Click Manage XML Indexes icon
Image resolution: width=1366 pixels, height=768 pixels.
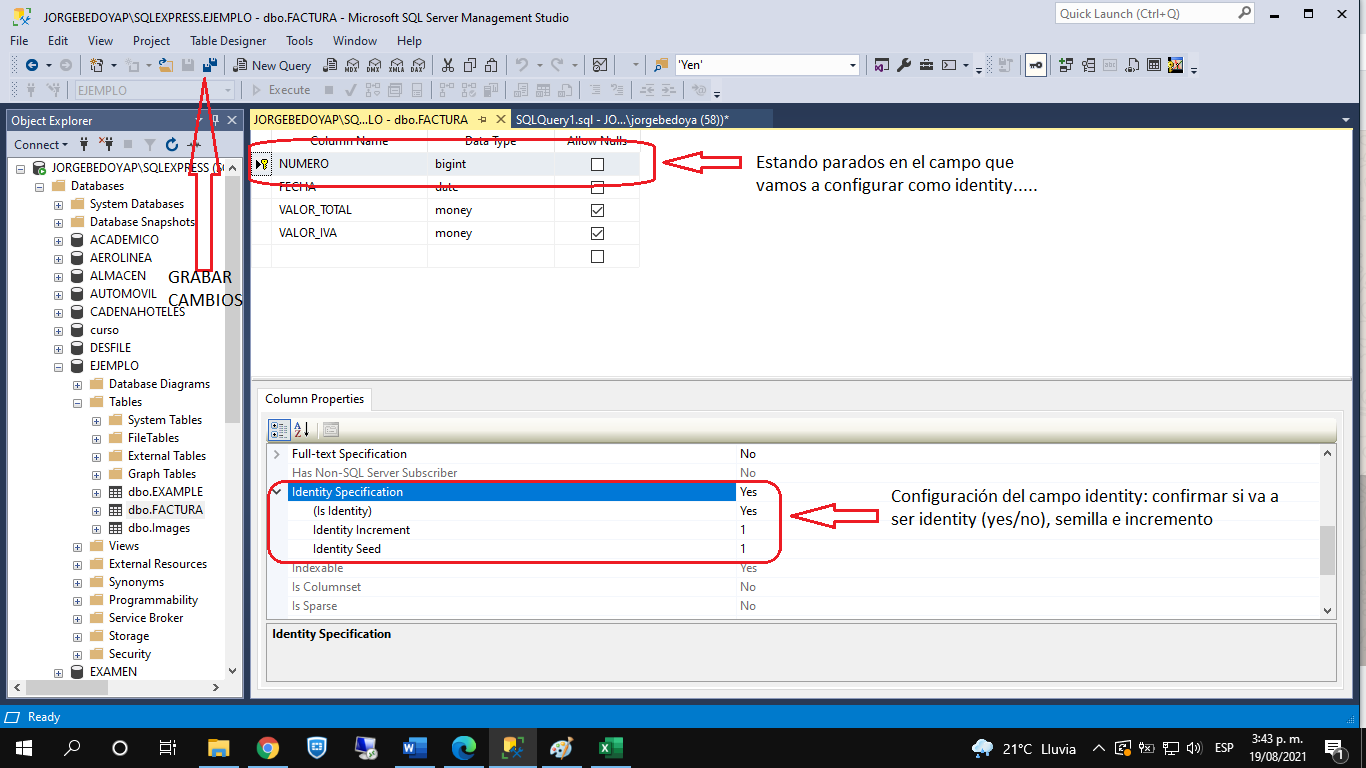(1131, 65)
